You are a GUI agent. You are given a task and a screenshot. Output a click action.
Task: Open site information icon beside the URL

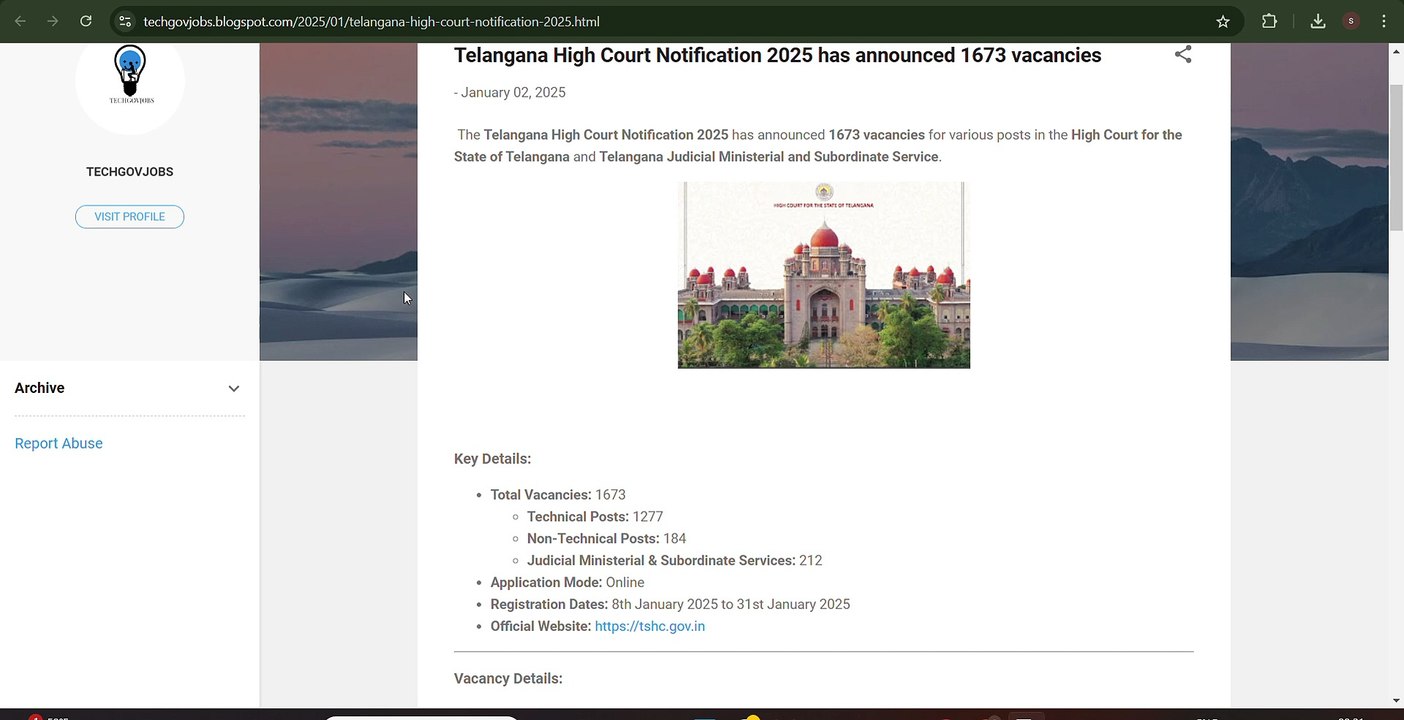click(124, 21)
